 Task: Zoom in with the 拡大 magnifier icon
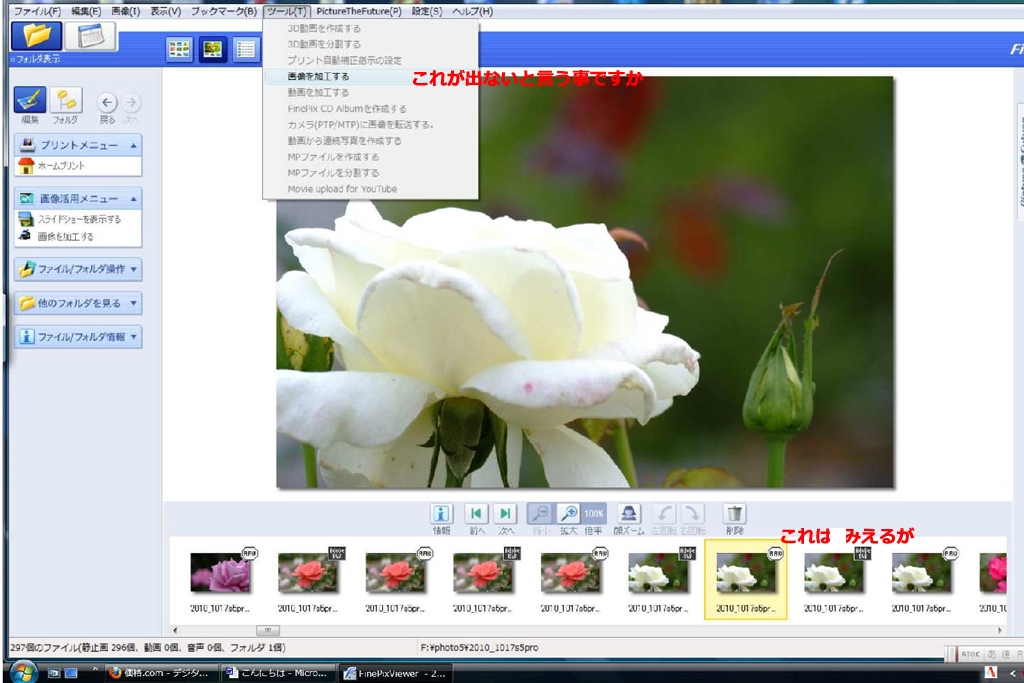pyautogui.click(x=568, y=513)
